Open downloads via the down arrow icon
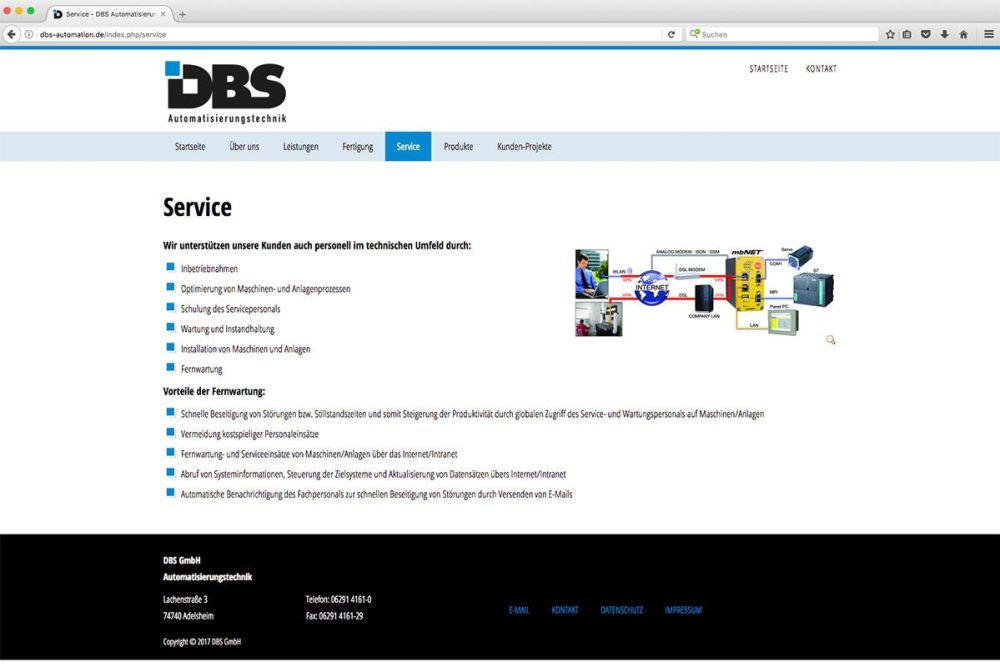 [x=942, y=33]
